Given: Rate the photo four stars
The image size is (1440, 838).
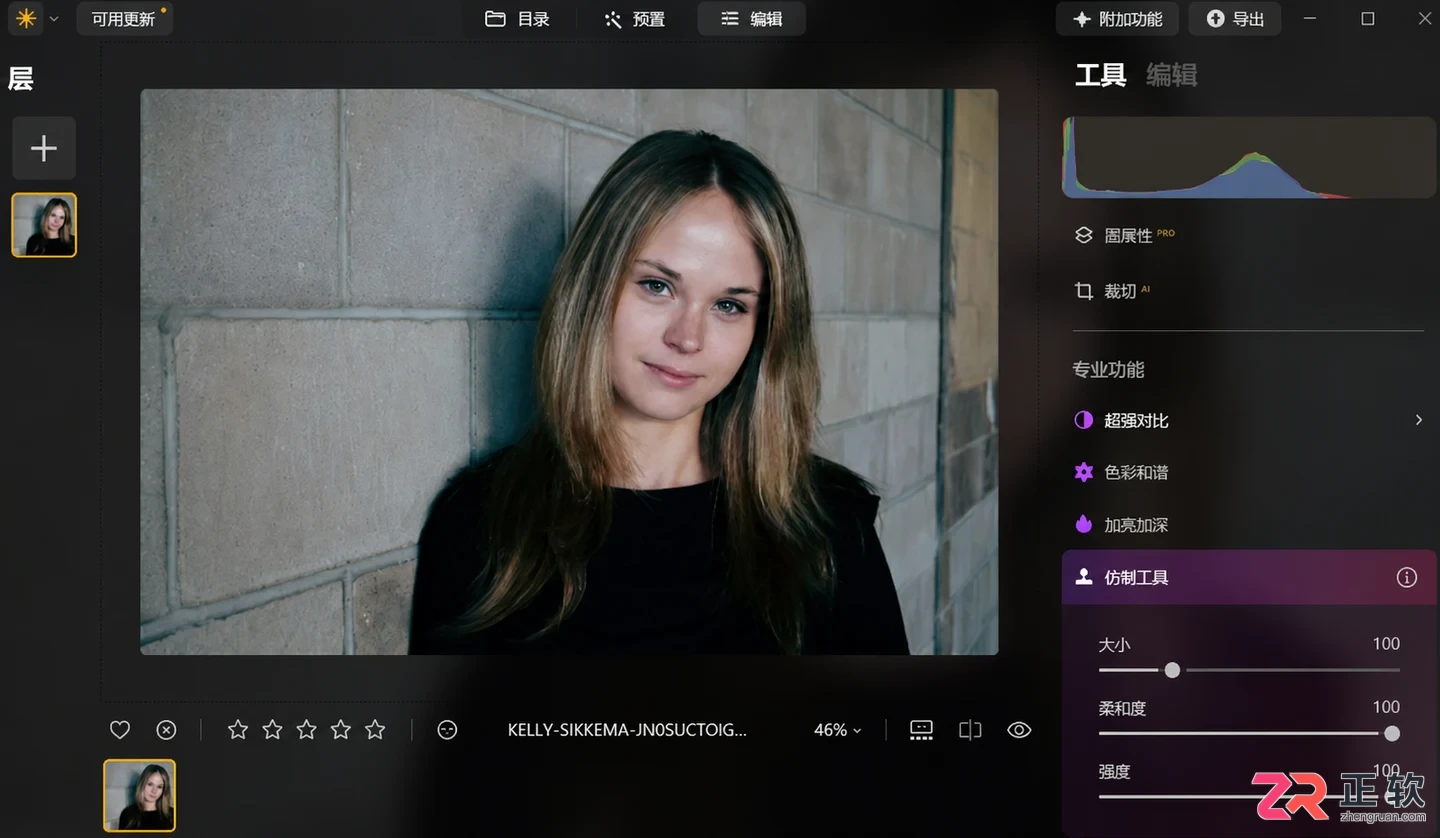Looking at the screenshot, I should coord(341,730).
